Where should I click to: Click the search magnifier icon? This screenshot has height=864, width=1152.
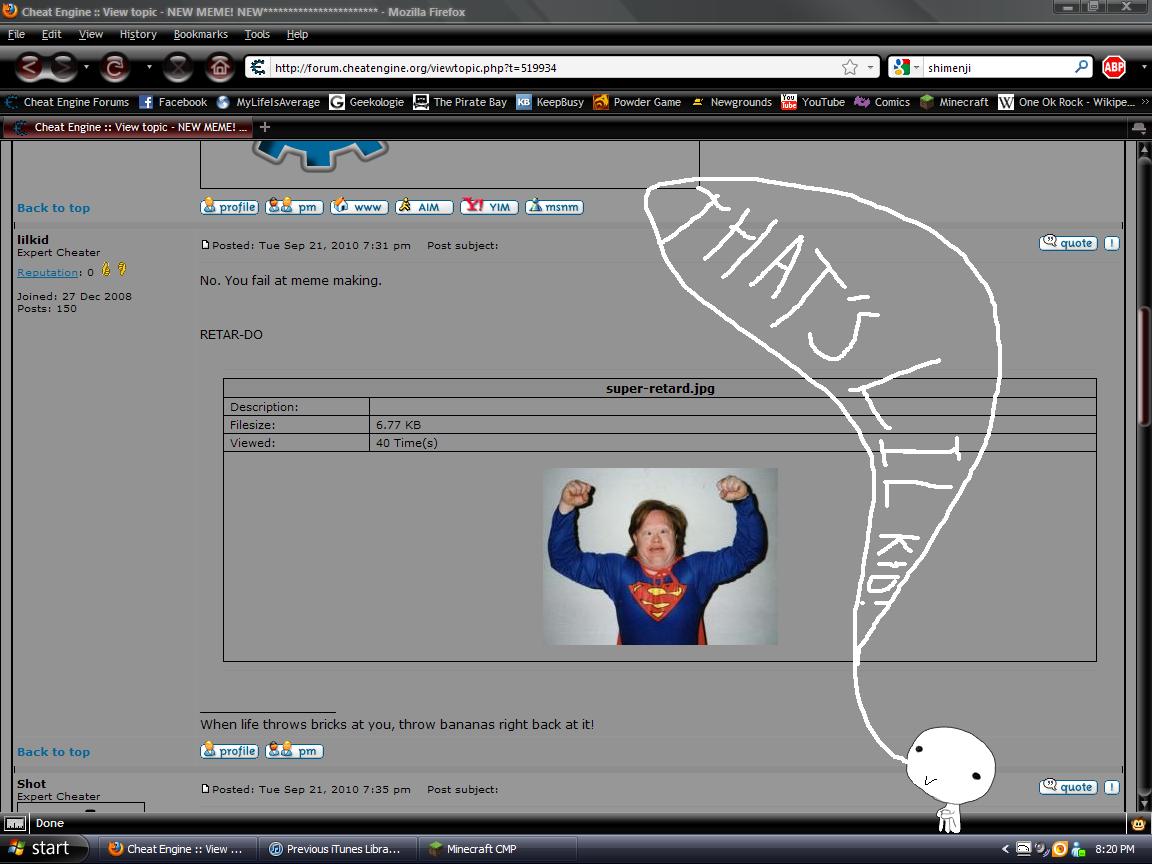pyautogui.click(x=1081, y=67)
